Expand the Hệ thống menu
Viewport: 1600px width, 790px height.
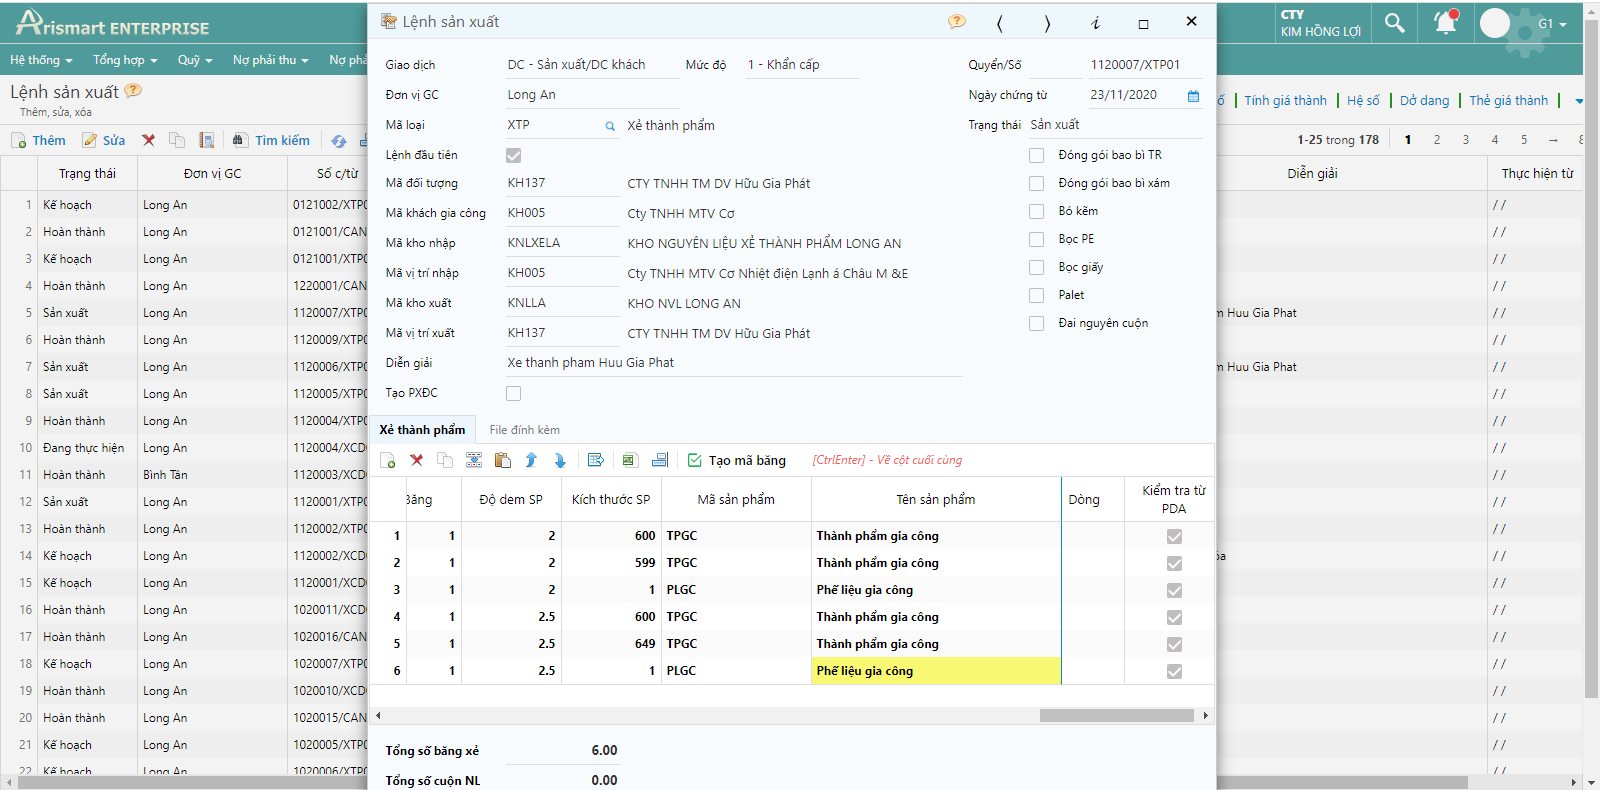point(41,60)
